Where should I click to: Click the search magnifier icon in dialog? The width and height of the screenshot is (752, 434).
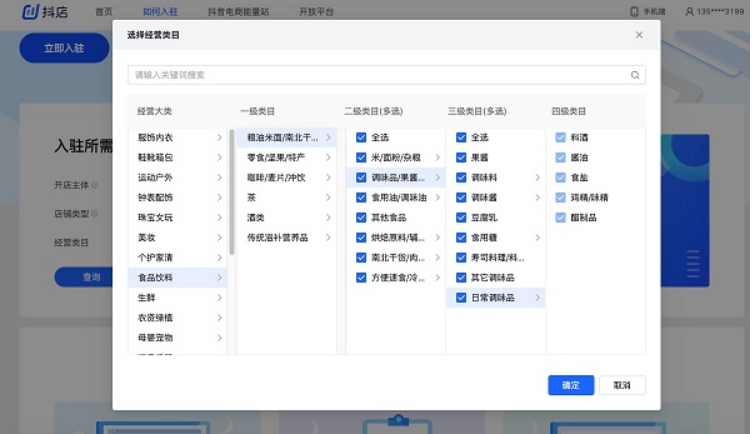tap(634, 75)
